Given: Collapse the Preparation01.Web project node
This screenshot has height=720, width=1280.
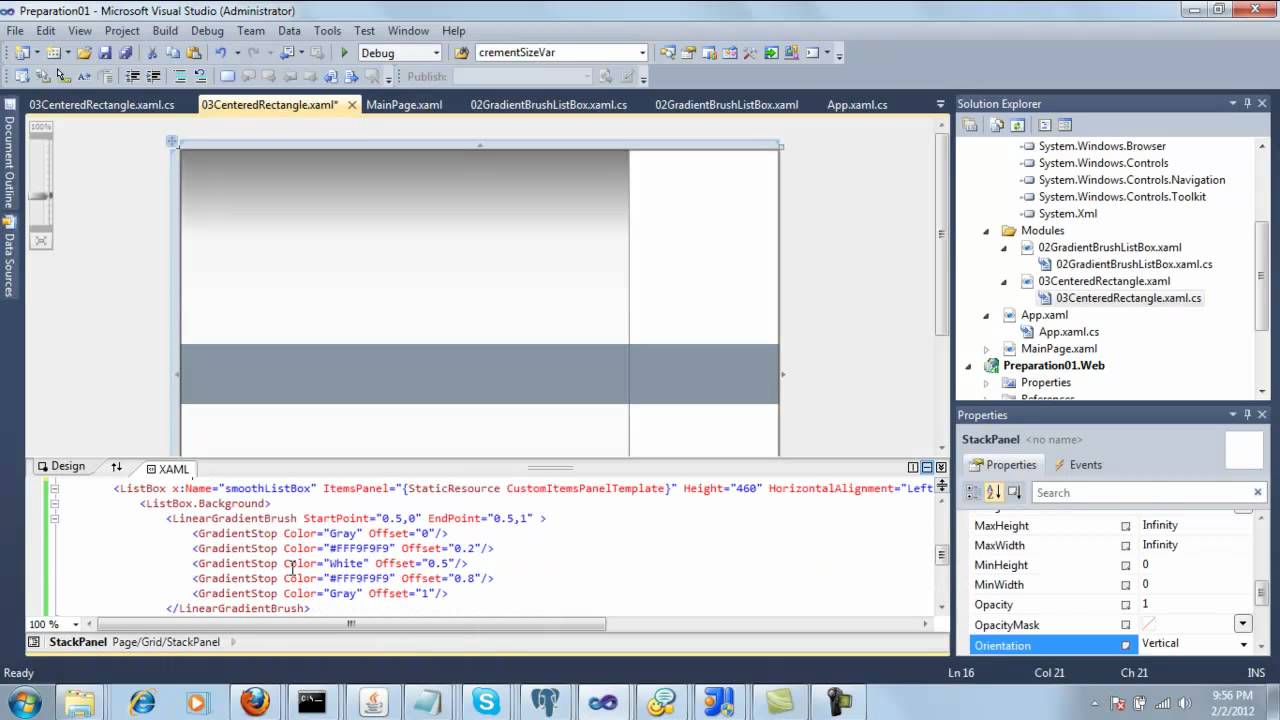Looking at the screenshot, I should (968, 366).
